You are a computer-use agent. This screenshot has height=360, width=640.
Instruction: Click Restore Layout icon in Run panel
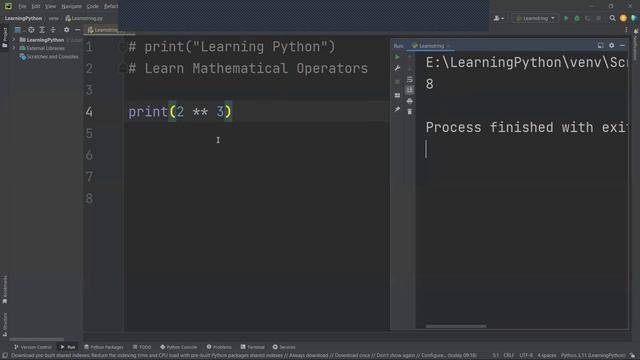[397, 95]
